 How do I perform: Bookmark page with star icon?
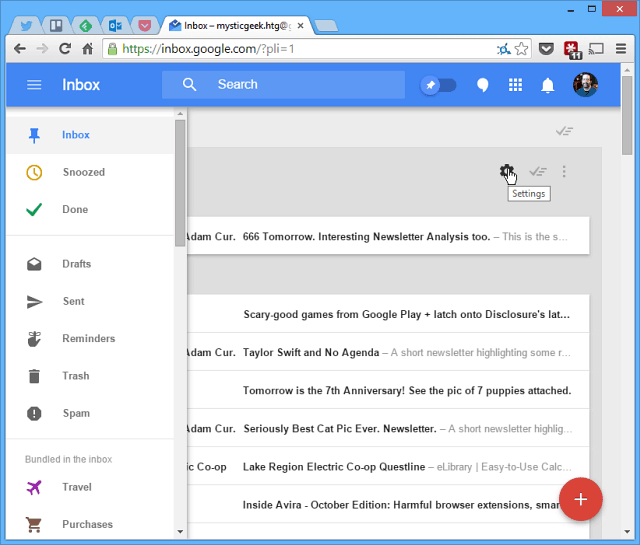coord(521,49)
